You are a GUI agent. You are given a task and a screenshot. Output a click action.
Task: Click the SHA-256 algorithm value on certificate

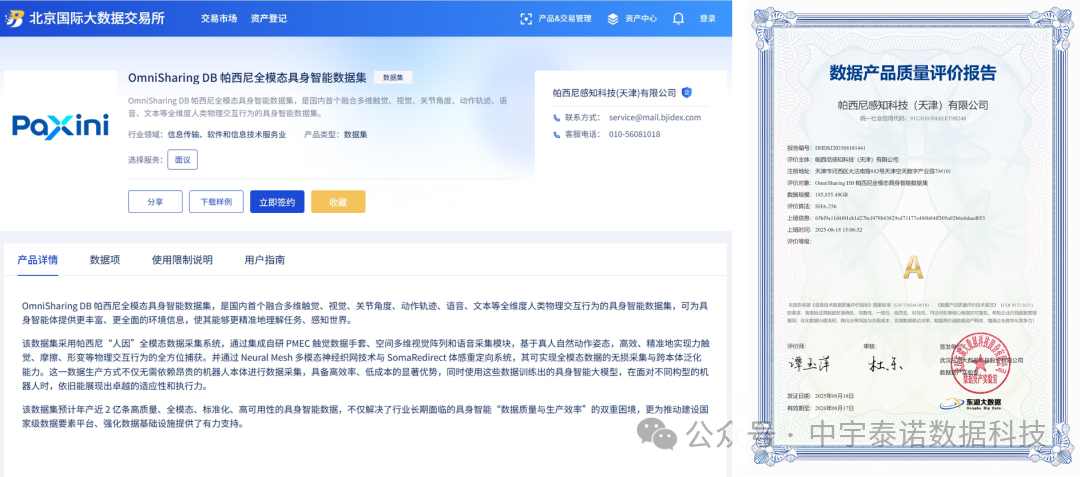[x=827, y=206]
